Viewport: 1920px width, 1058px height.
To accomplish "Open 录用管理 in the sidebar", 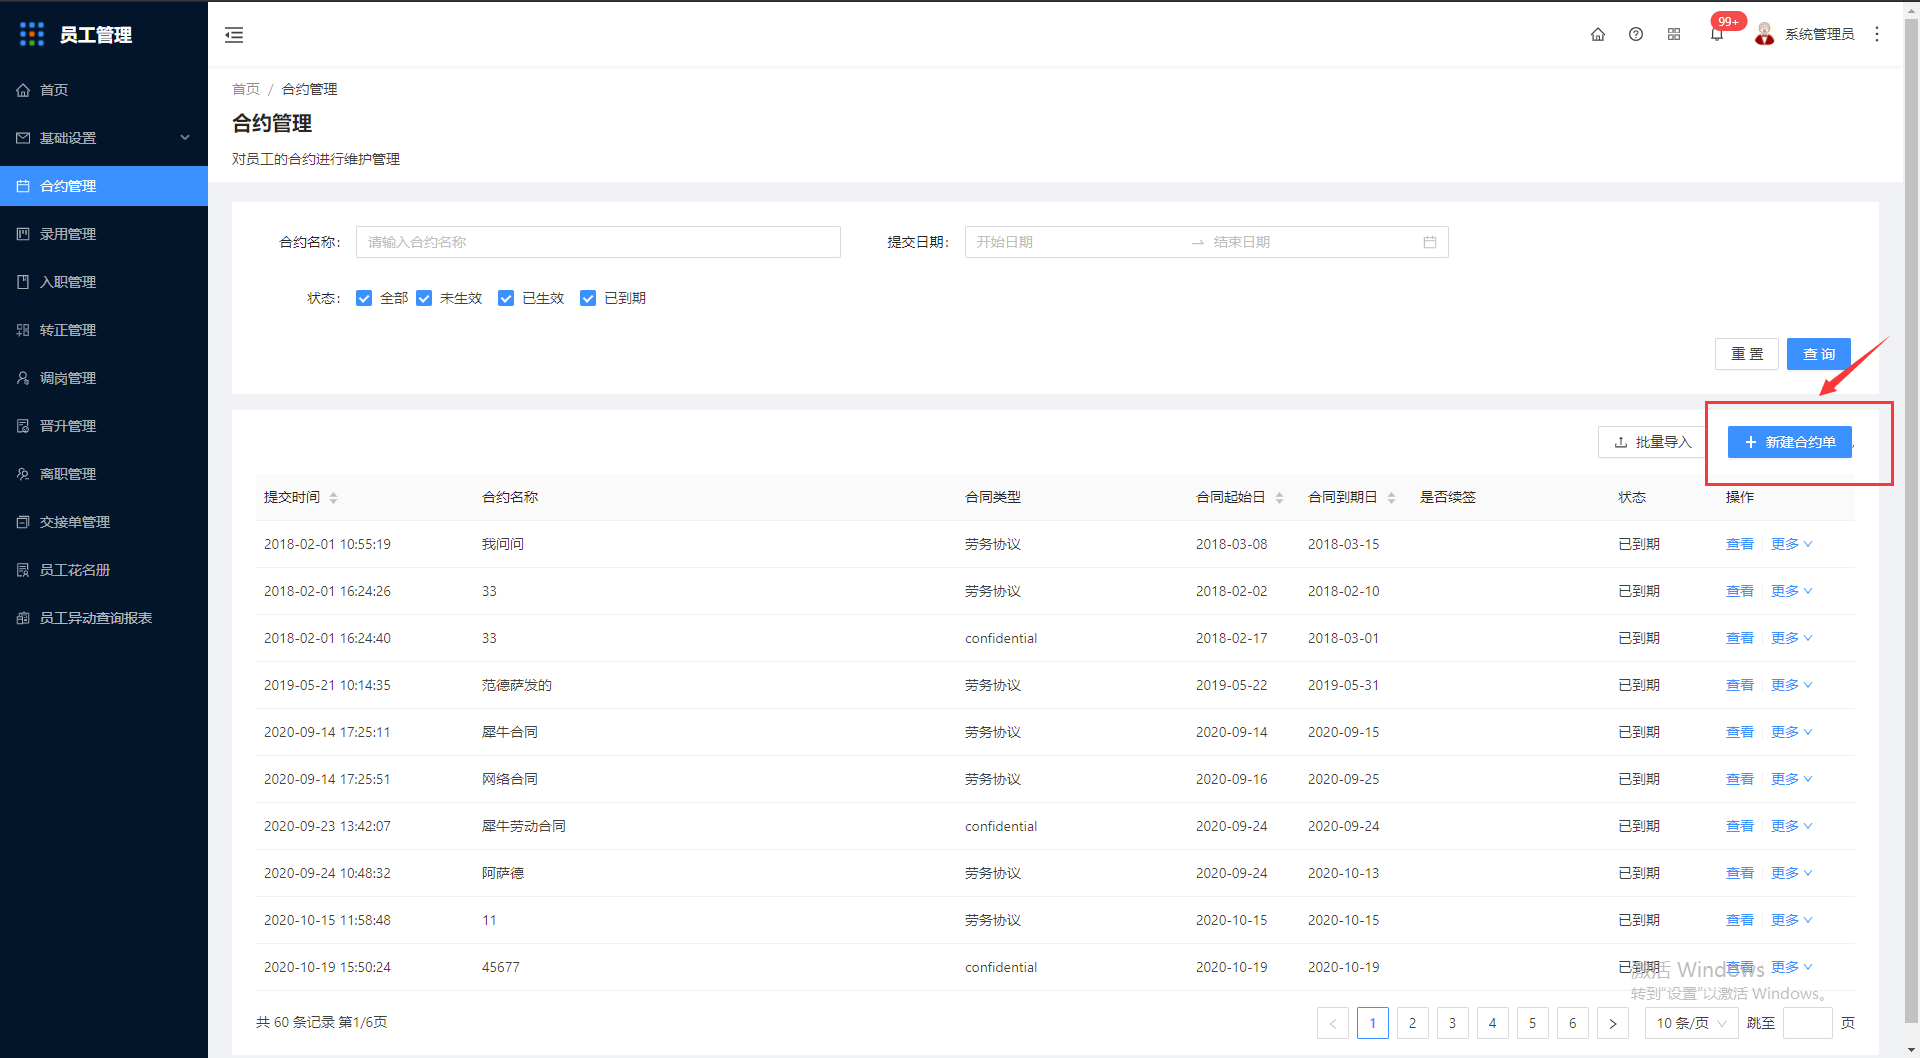I will (x=104, y=234).
